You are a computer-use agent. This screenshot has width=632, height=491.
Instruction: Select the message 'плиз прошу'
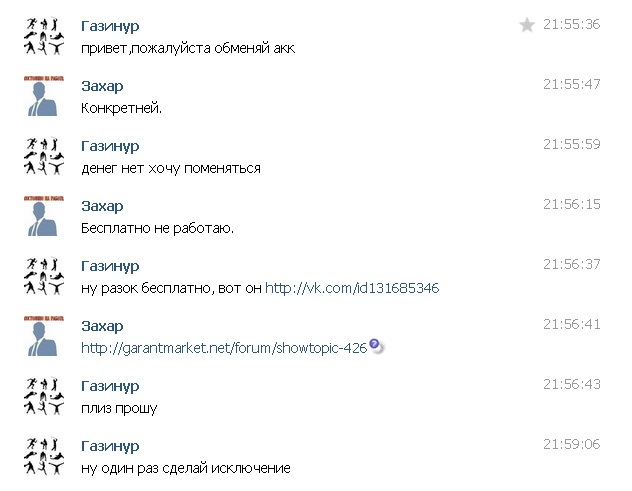119,408
